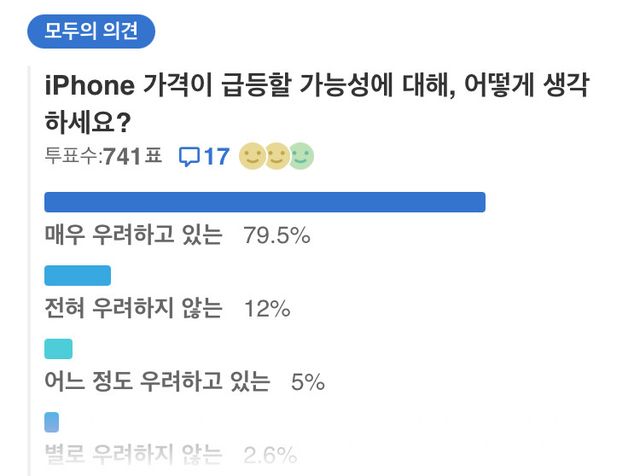Click the green smiley face emoji
The image size is (640, 476).
click(x=301, y=157)
